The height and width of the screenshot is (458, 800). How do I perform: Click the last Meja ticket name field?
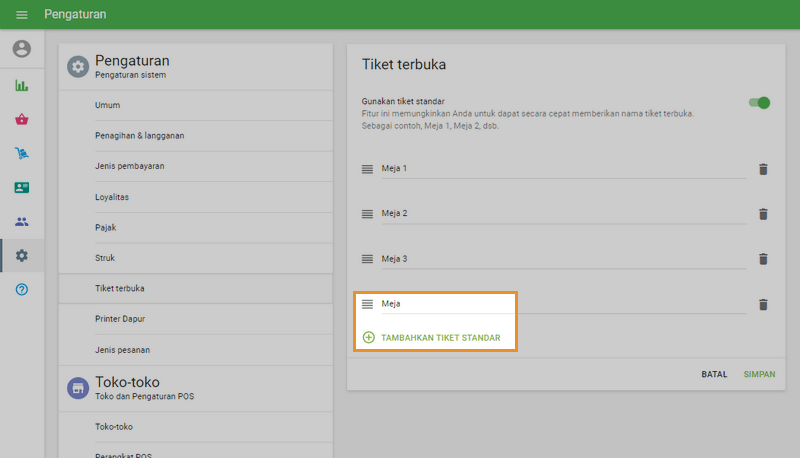pos(560,304)
